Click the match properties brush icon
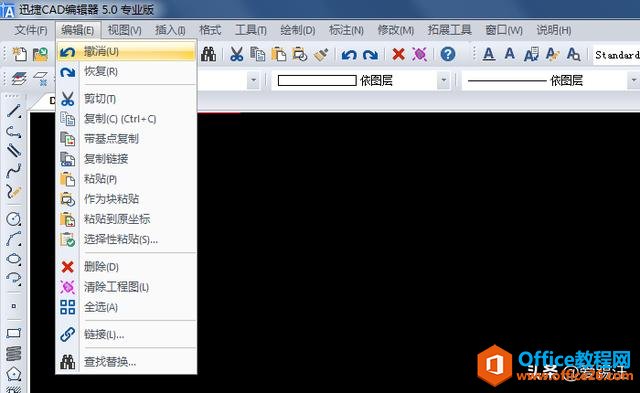 click(x=321, y=54)
